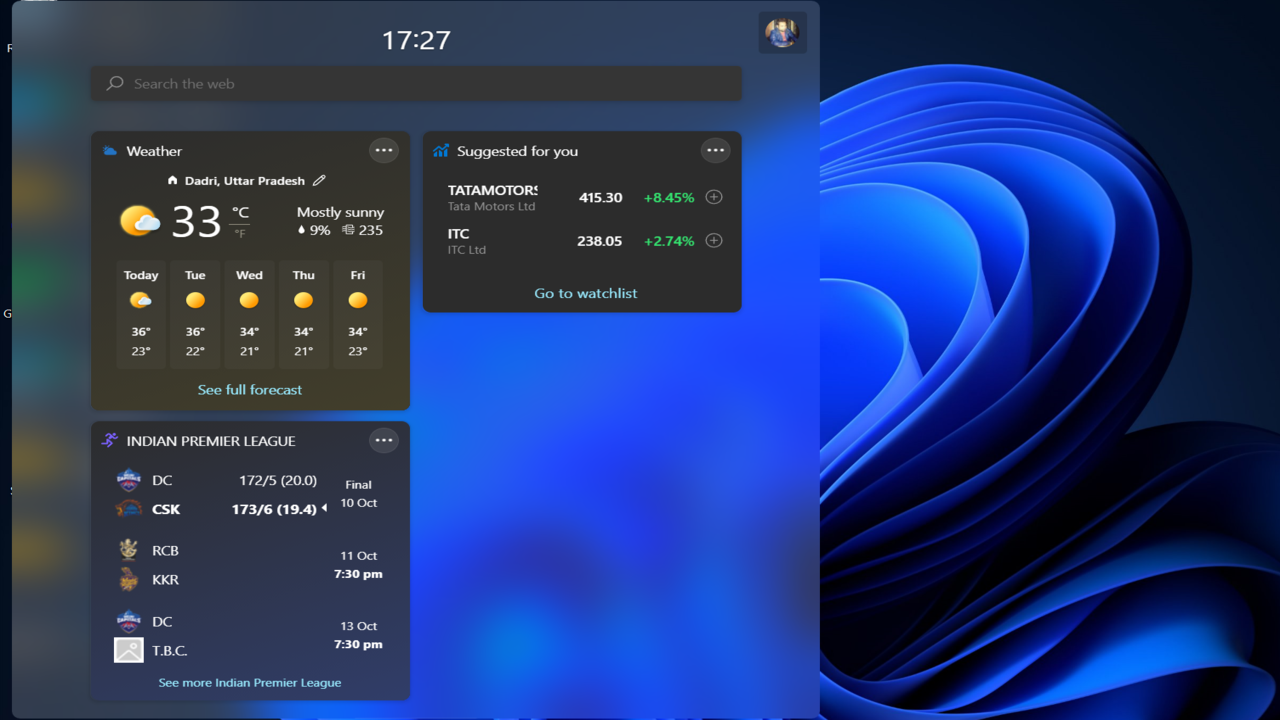Open Weather widget more options menu
The image size is (1280, 720).
coord(384,151)
